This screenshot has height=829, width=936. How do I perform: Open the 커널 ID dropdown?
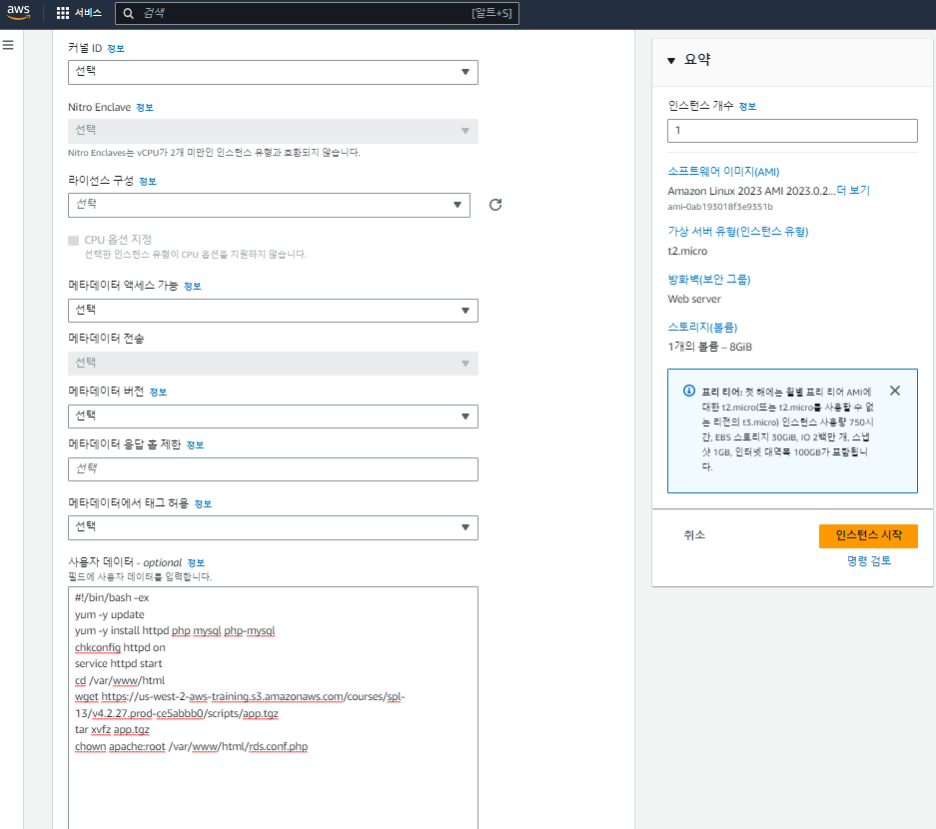[273, 72]
